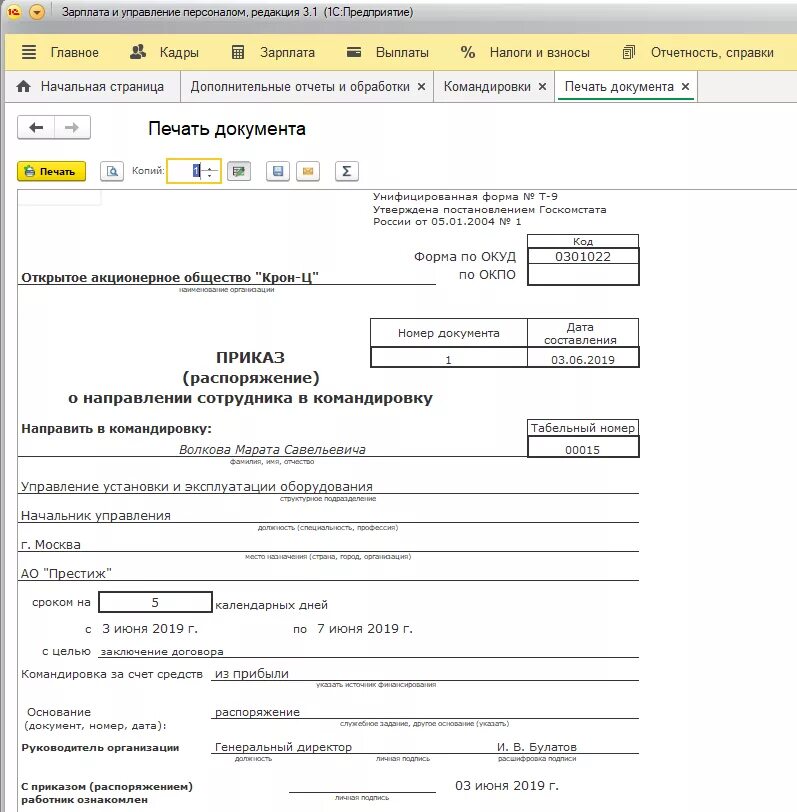Click the 1C application logo icon
Image resolution: width=797 pixels, height=812 pixels.
[x=14, y=11]
